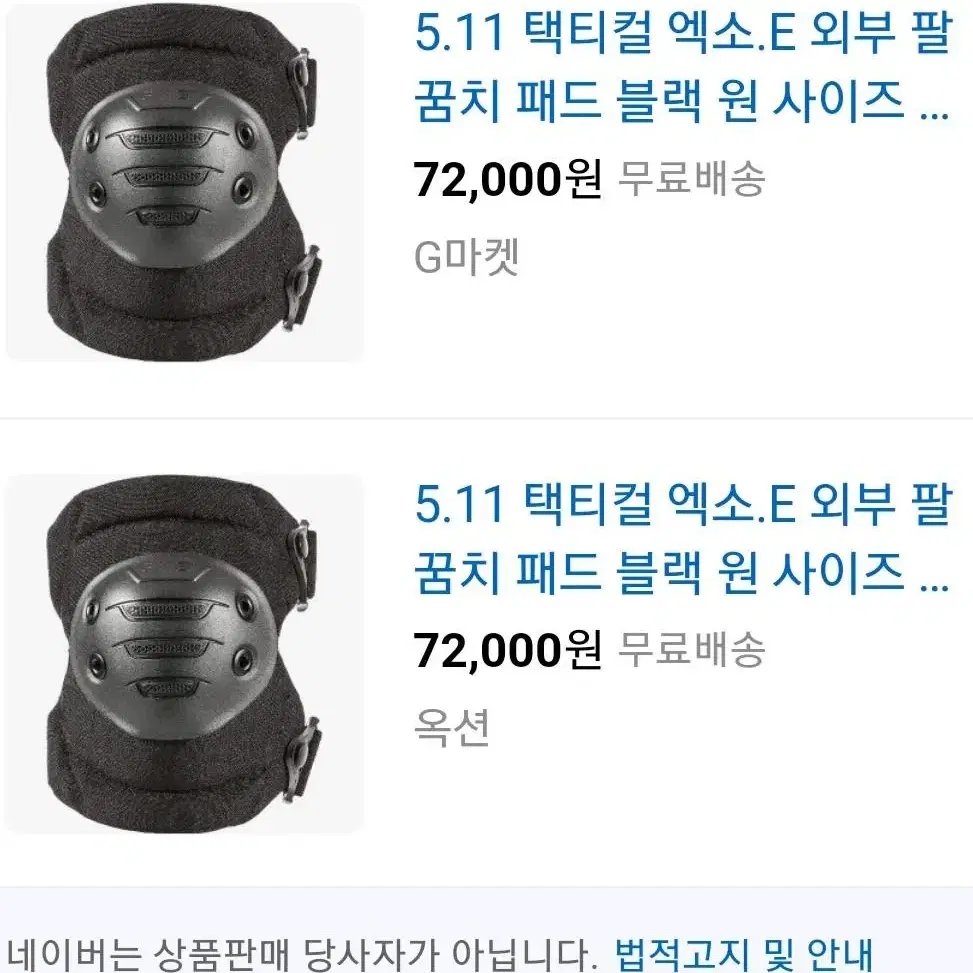This screenshot has height=973, width=973.
Task: Click '꿈치 패드 블랙 원 사이즈' line in G마켓 listing
Action: 659,101
